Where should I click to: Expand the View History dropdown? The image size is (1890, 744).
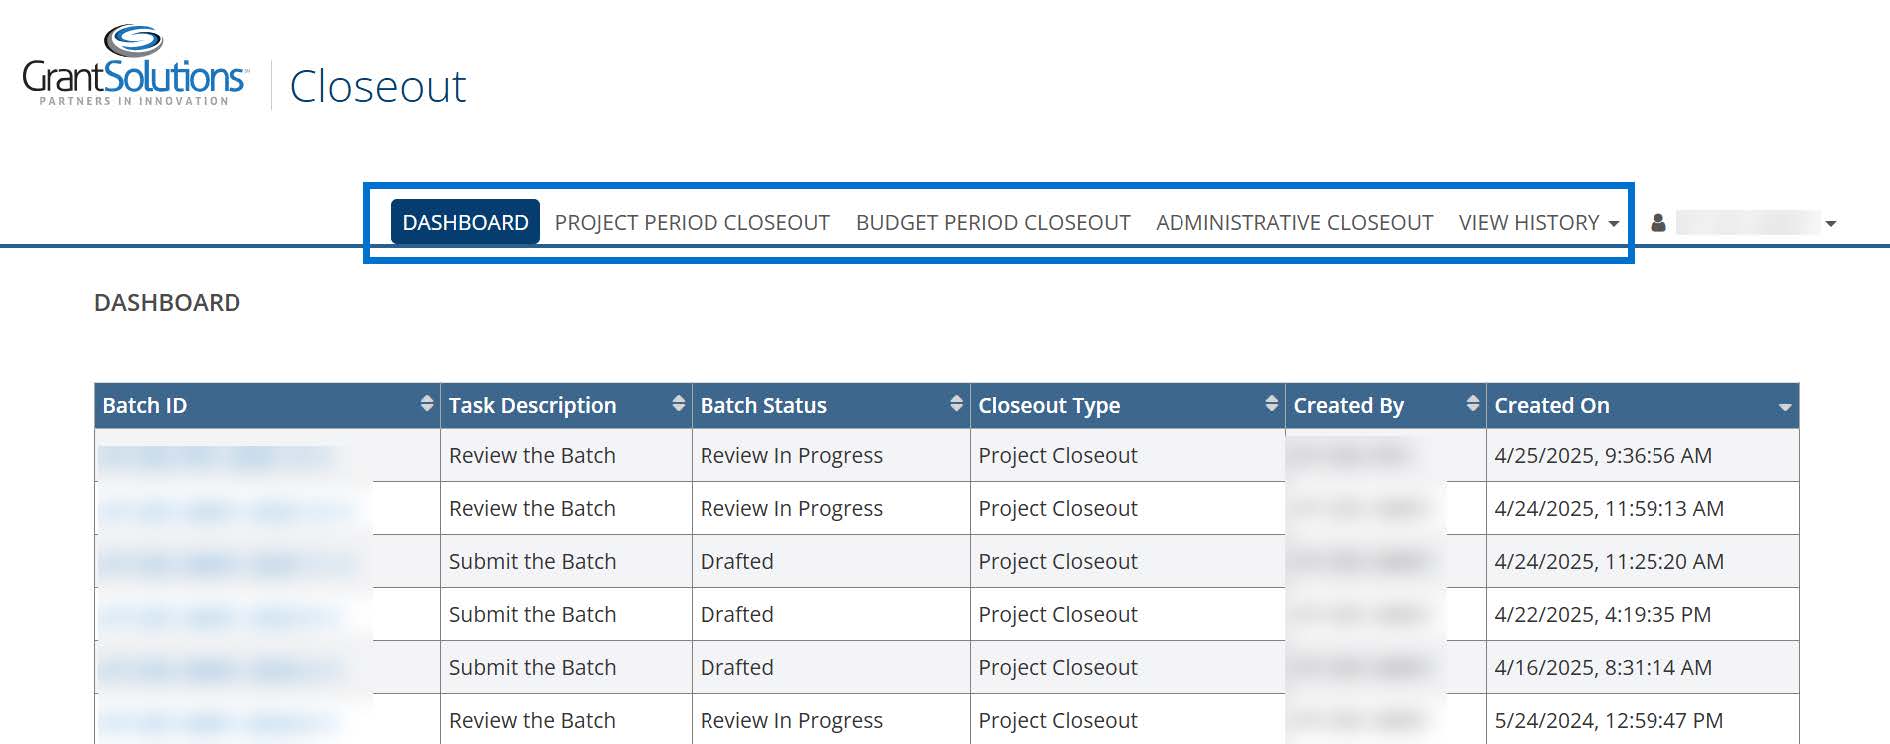1538,223
